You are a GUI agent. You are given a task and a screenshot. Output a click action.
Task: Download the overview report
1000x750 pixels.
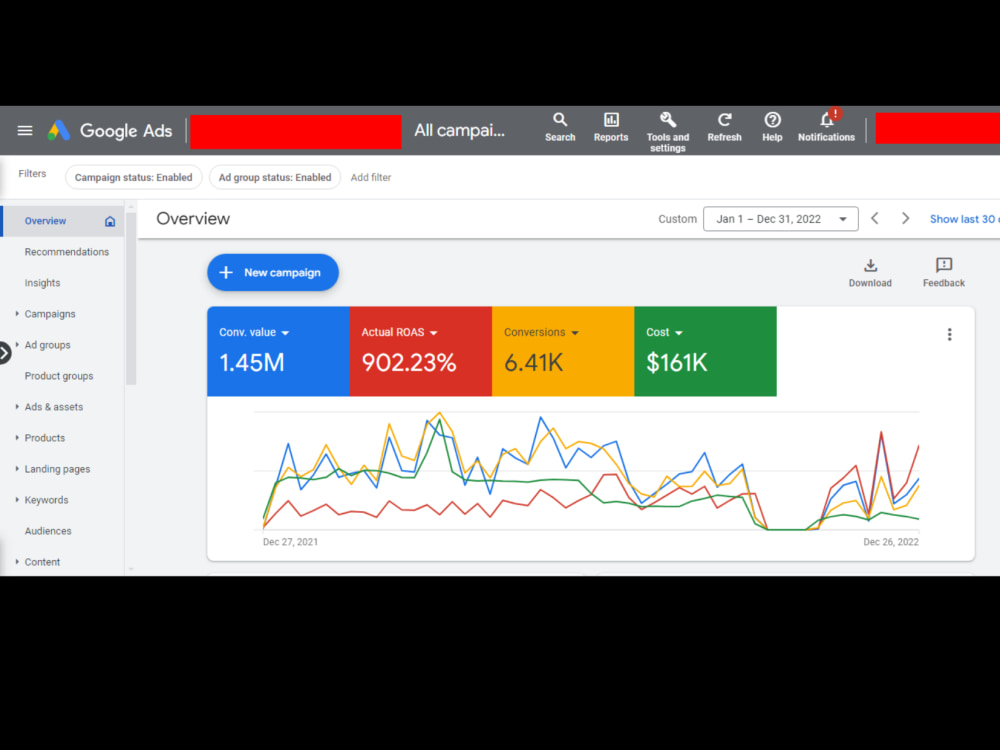tap(870, 273)
